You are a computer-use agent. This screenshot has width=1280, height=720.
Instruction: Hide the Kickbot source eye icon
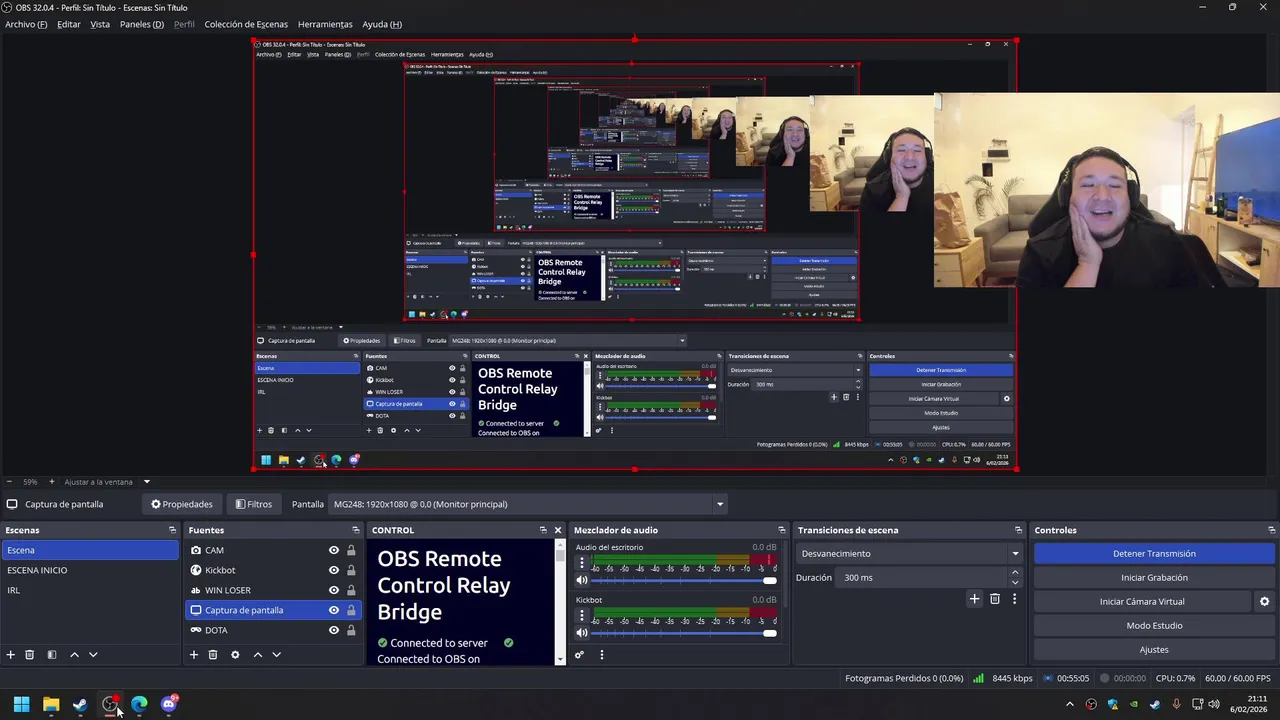[334, 570]
